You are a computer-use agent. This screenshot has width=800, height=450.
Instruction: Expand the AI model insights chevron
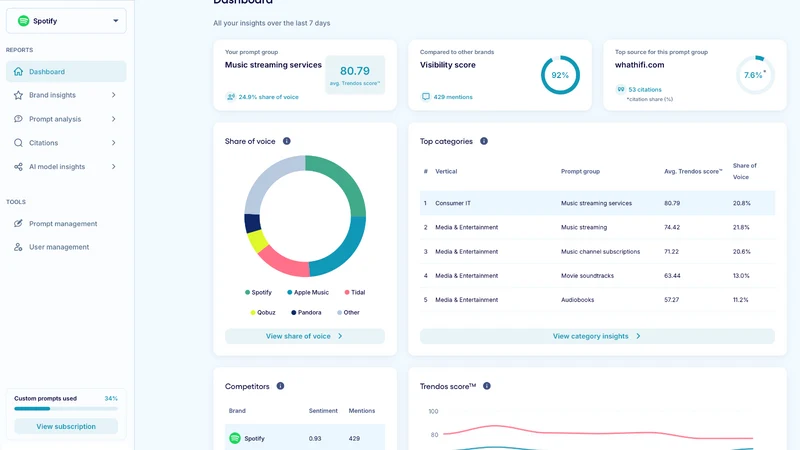pyautogui.click(x=113, y=167)
